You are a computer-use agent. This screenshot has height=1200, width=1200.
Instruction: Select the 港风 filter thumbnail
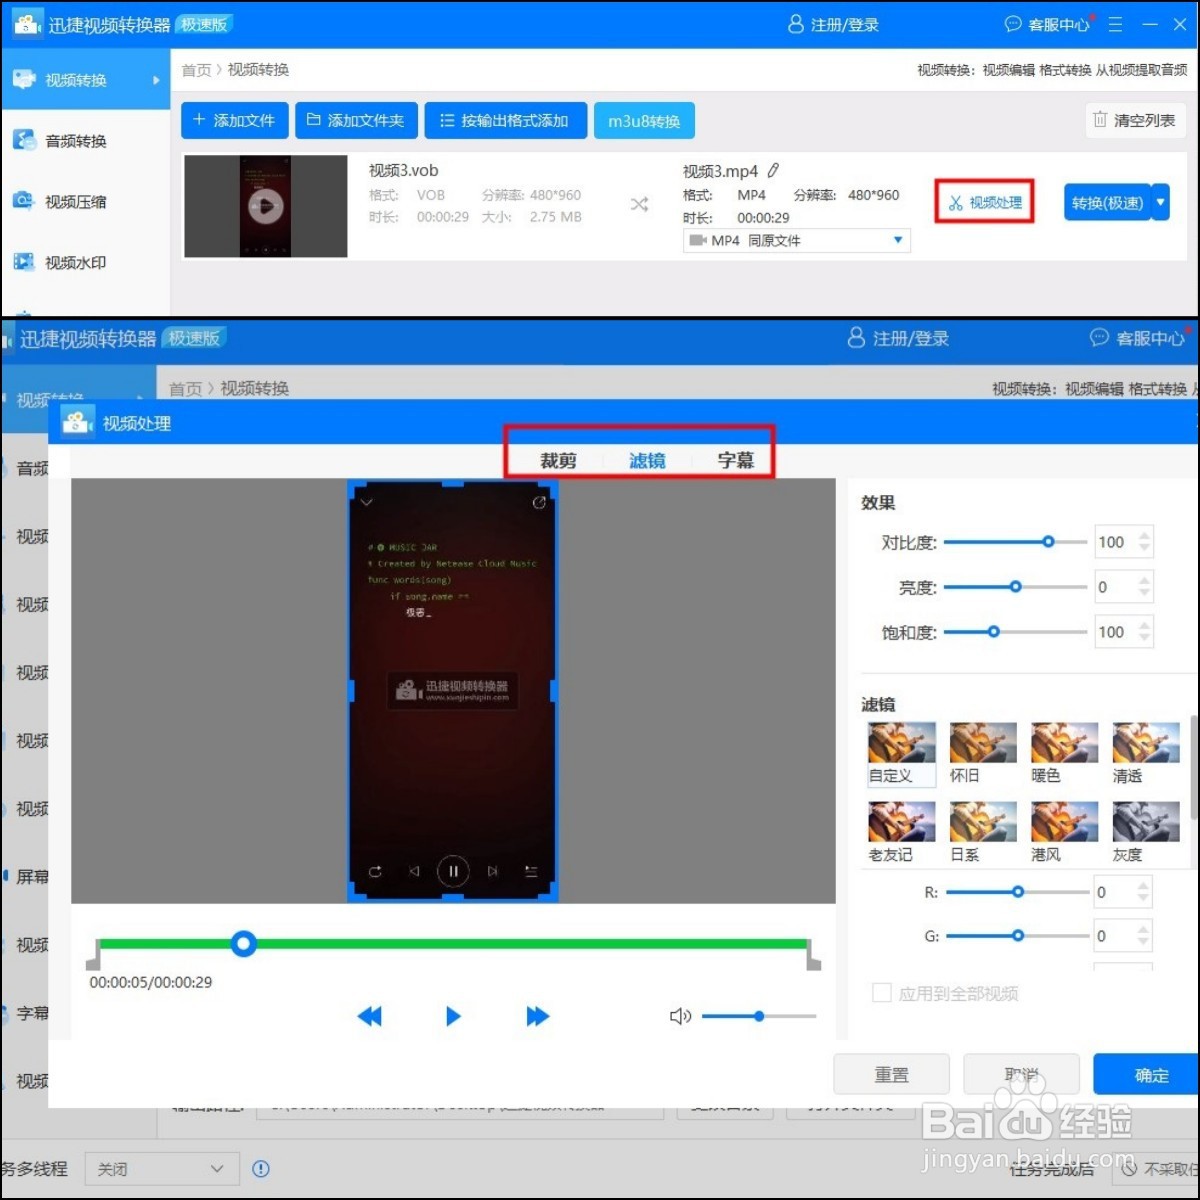pyautogui.click(x=1064, y=832)
